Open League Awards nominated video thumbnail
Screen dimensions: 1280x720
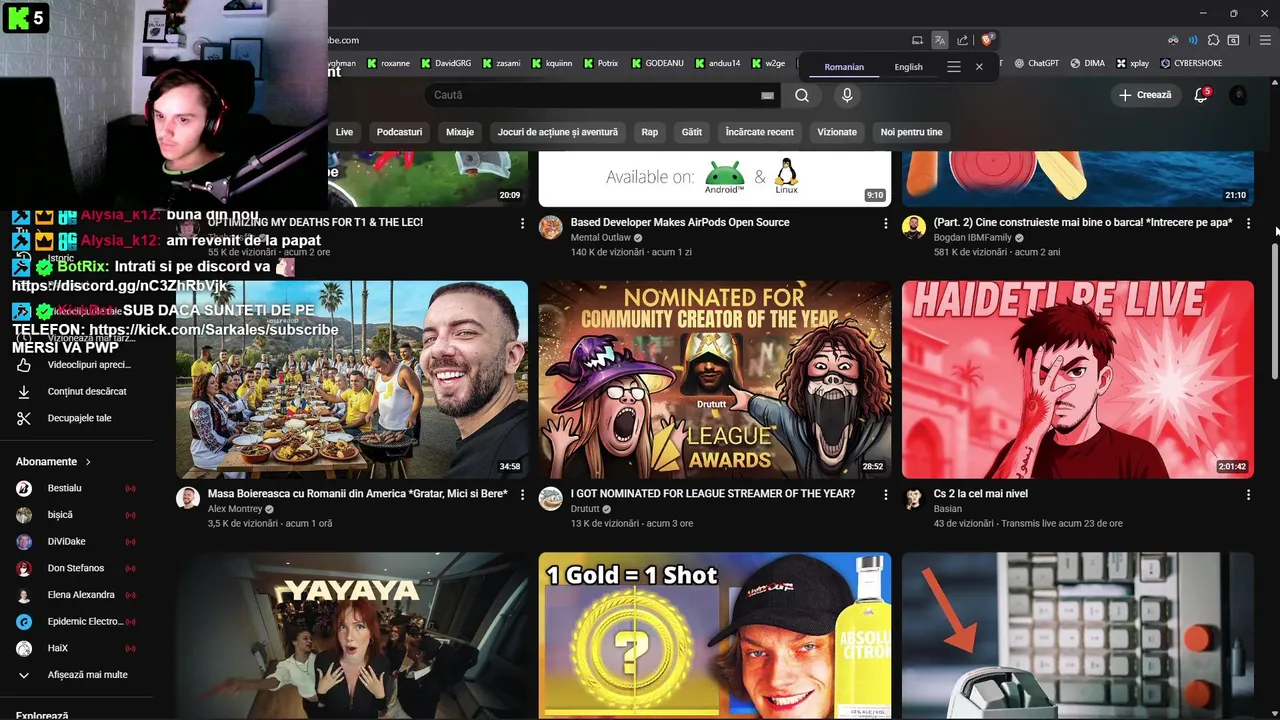point(715,379)
